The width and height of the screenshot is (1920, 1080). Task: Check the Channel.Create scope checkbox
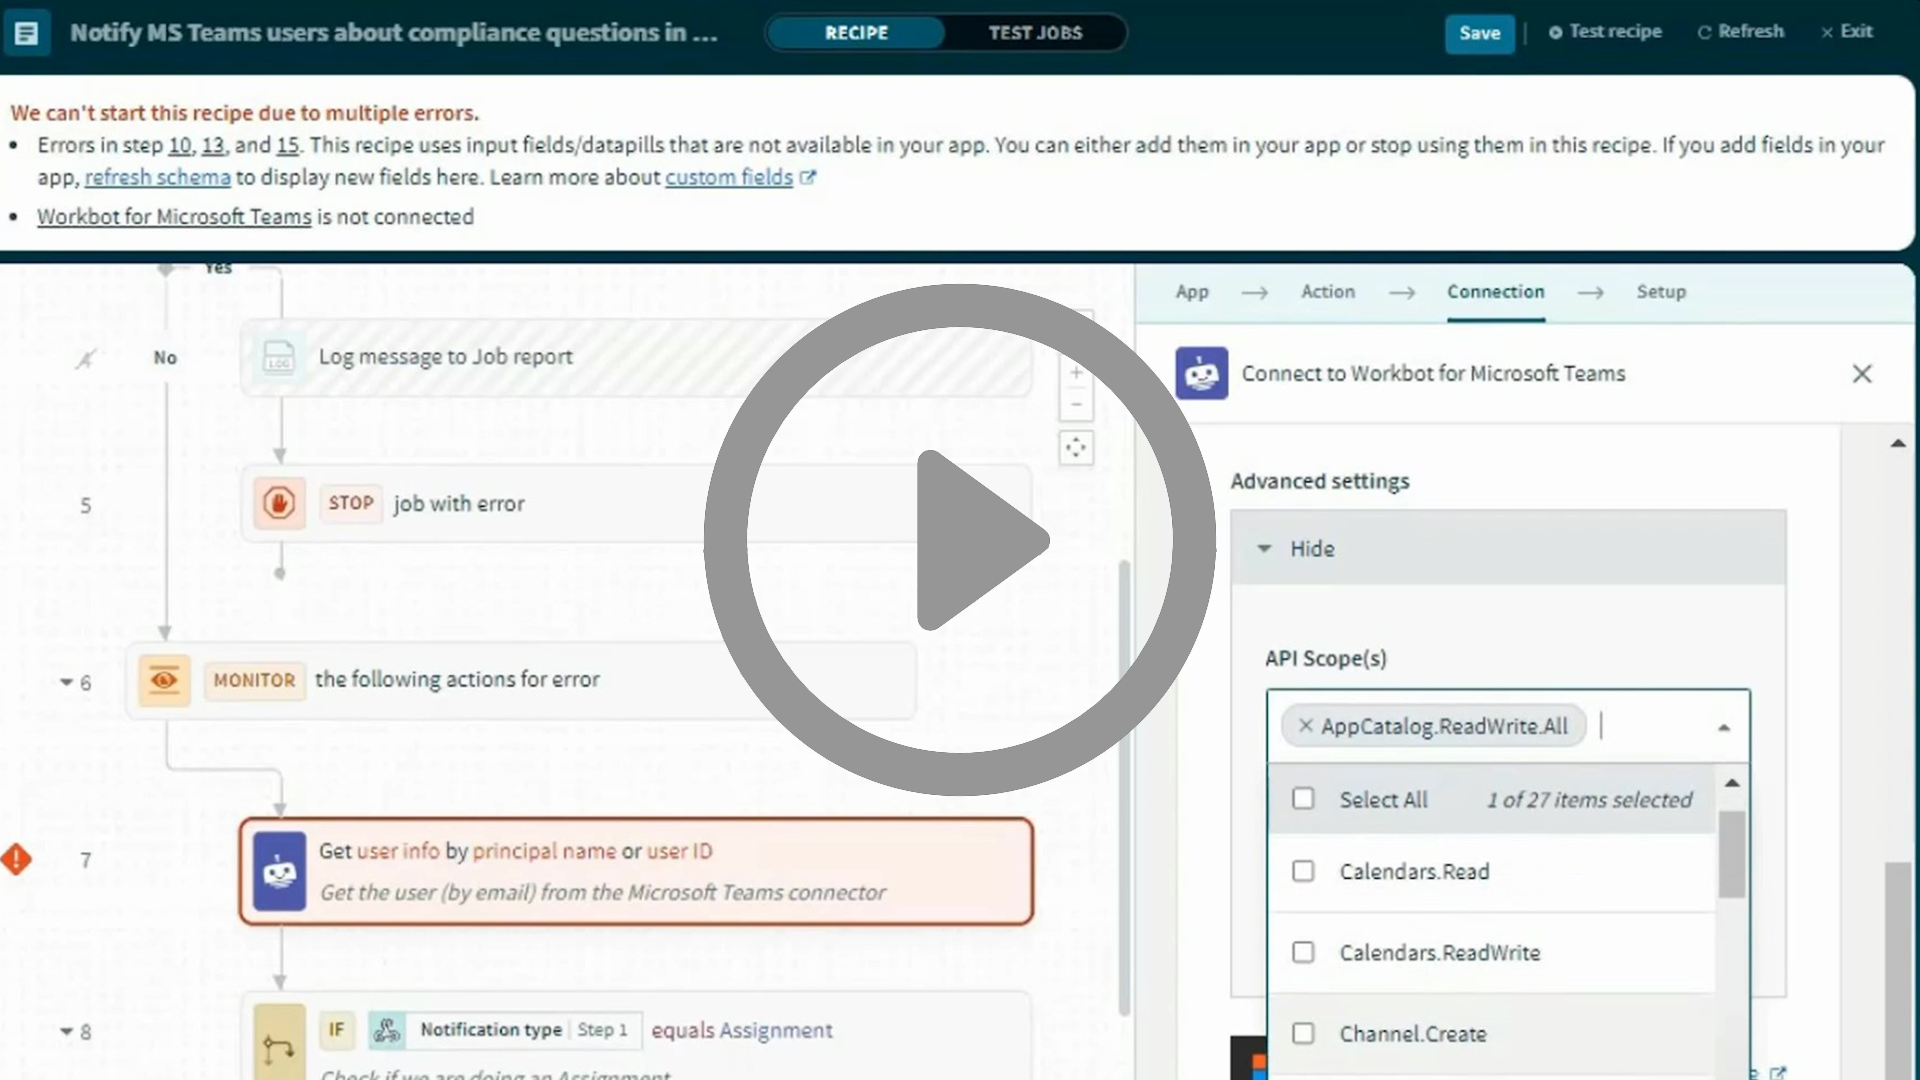coord(1302,1034)
